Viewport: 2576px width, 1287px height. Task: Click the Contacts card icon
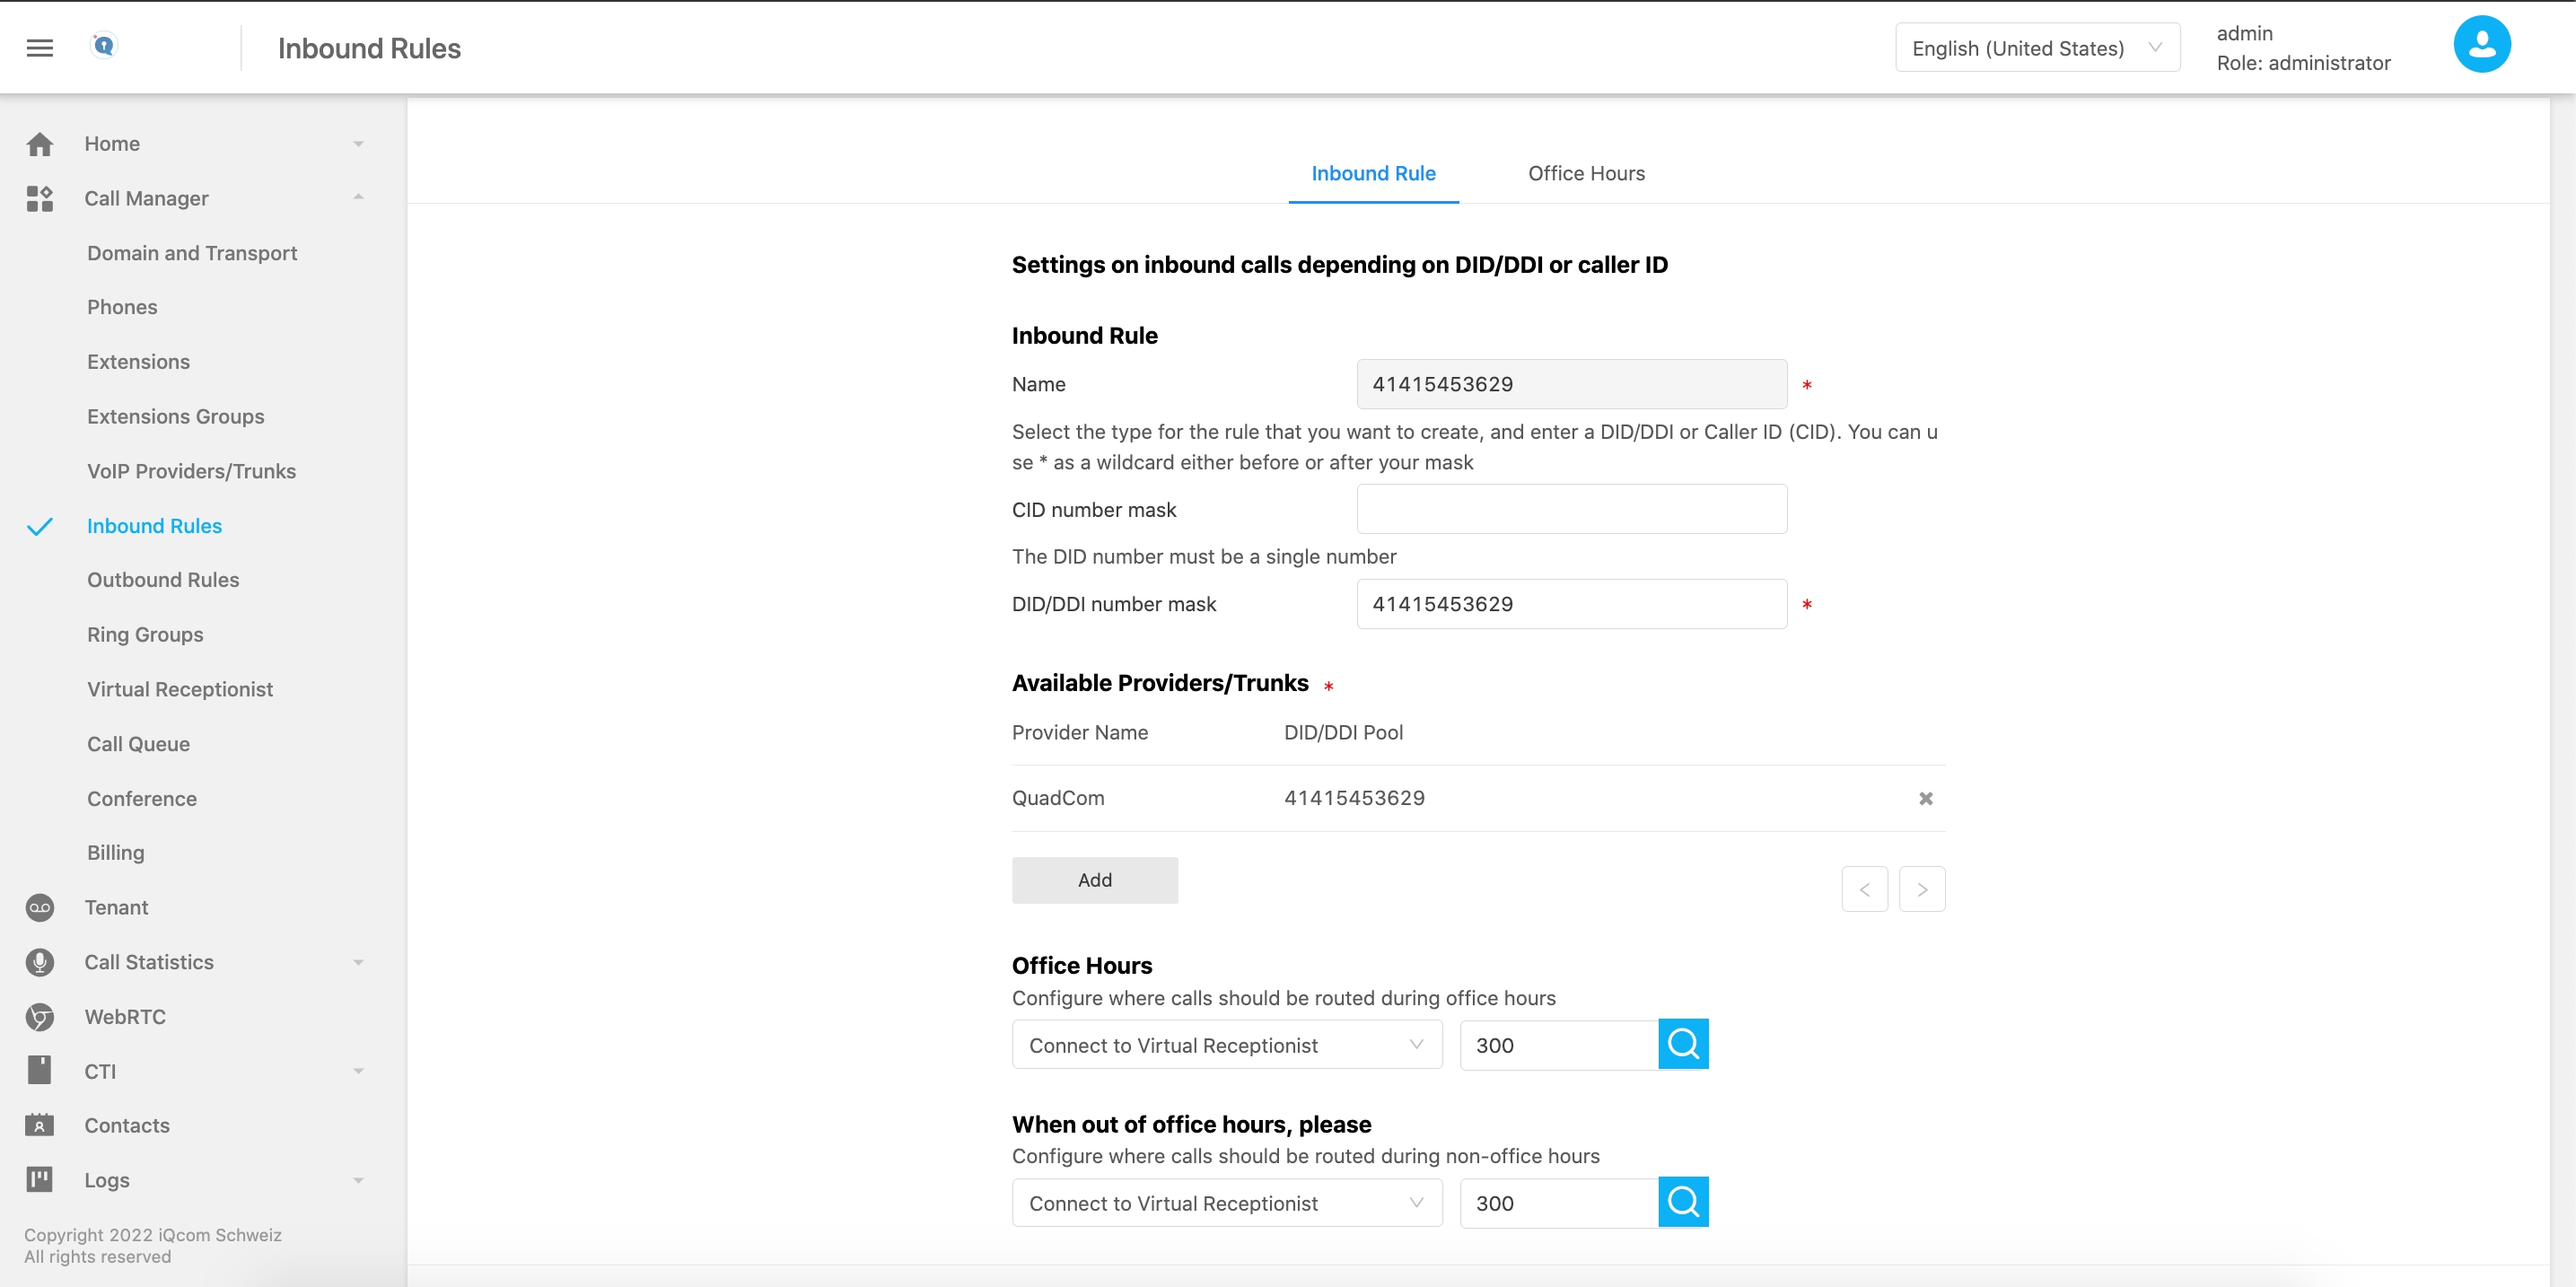click(x=40, y=1125)
